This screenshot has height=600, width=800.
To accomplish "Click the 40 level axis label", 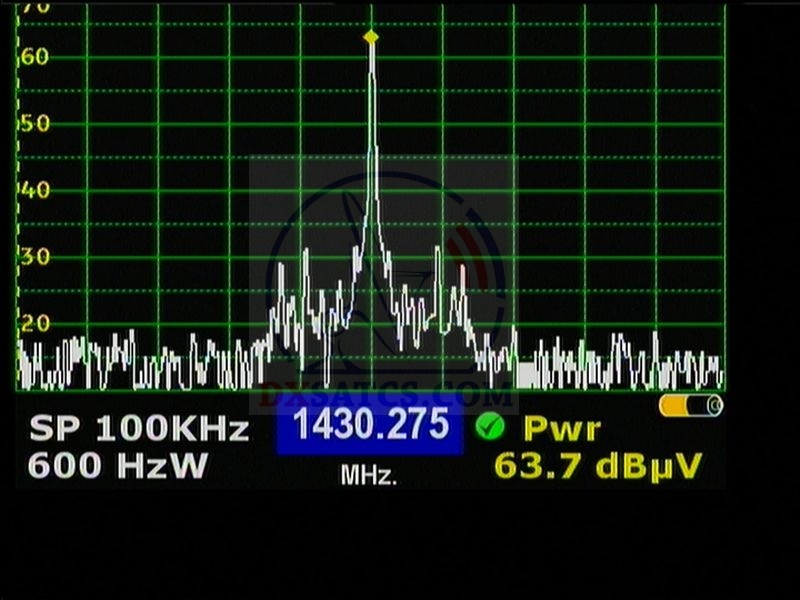I will [34, 190].
